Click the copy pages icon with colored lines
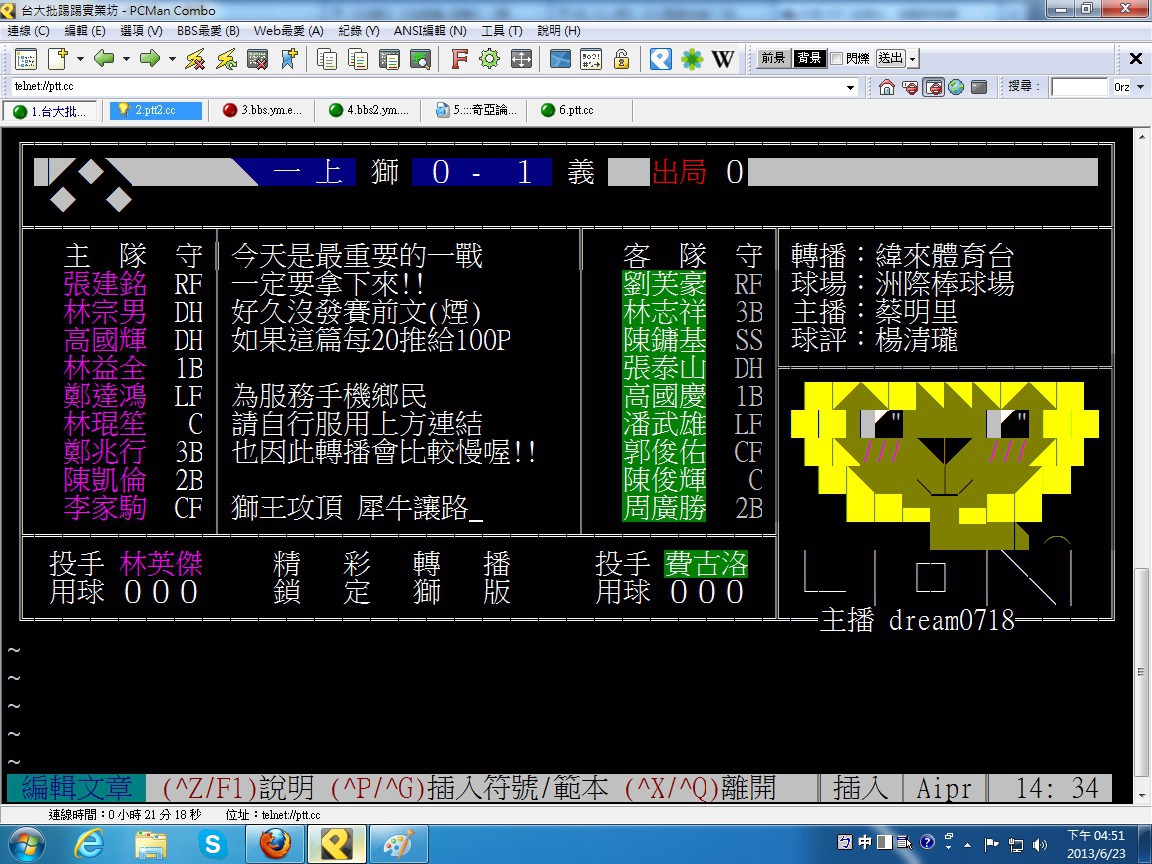The height and width of the screenshot is (864, 1152). pos(358,59)
